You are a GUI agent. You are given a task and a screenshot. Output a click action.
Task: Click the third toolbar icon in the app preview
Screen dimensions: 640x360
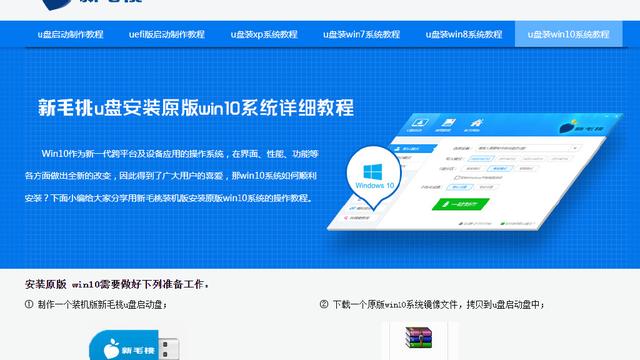coord(475,124)
